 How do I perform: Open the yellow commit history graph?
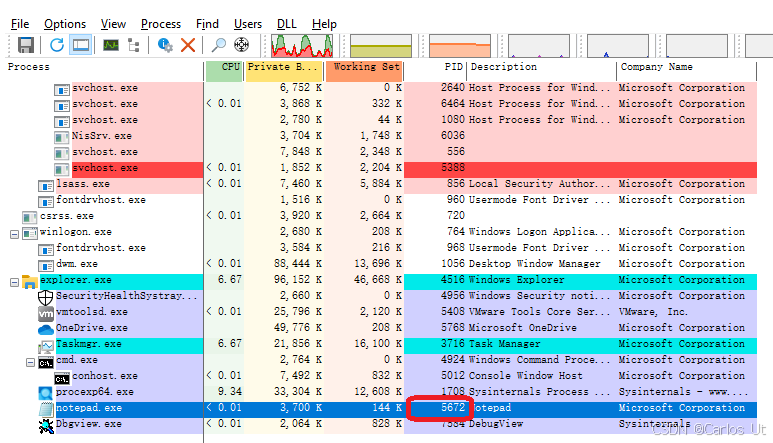pos(381,46)
